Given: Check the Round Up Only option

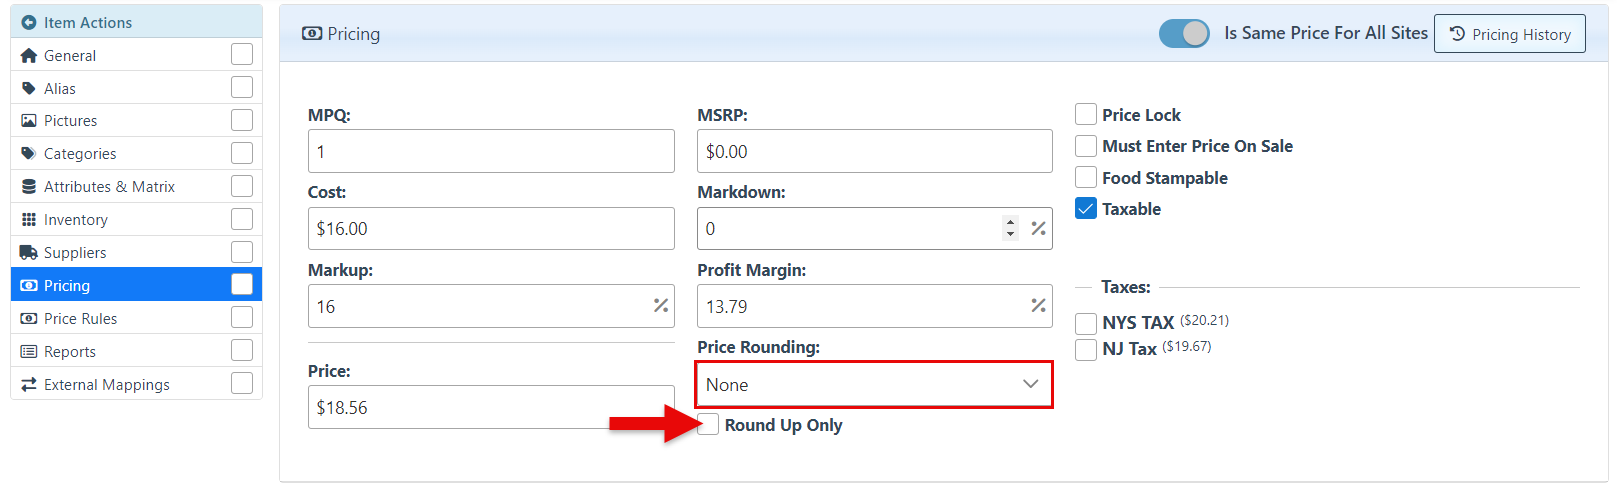Looking at the screenshot, I should (708, 424).
